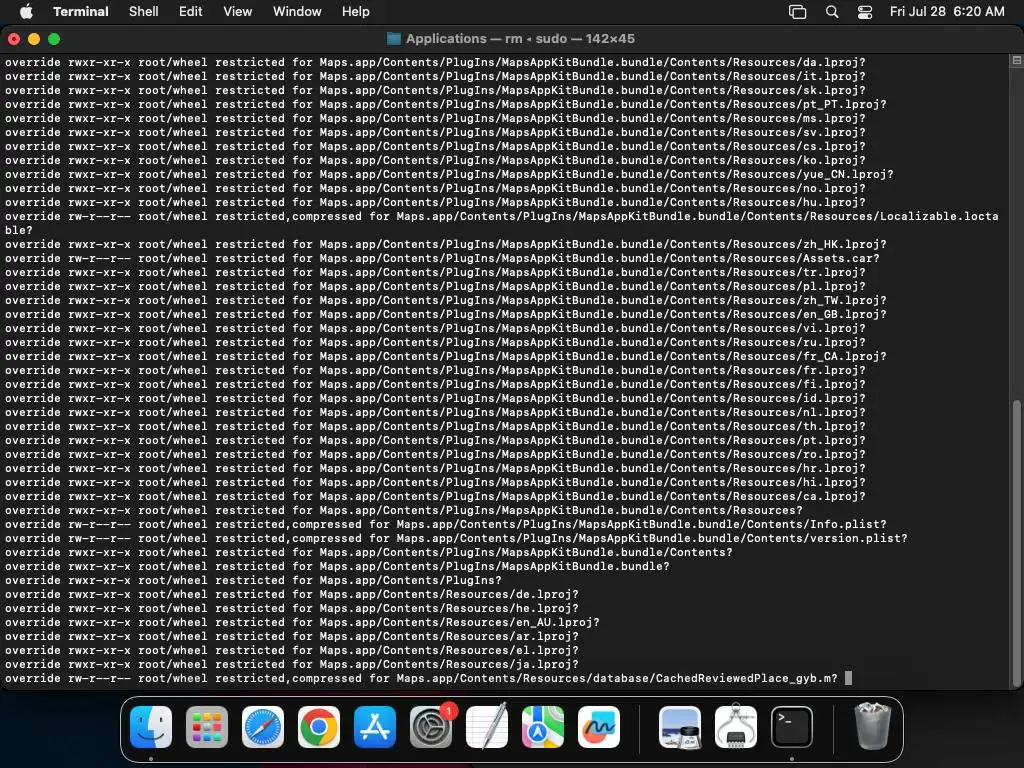Screen dimensions: 1024x768
Task: Click the Terminal vertical scrollbar thumb
Action: pos(1016,543)
